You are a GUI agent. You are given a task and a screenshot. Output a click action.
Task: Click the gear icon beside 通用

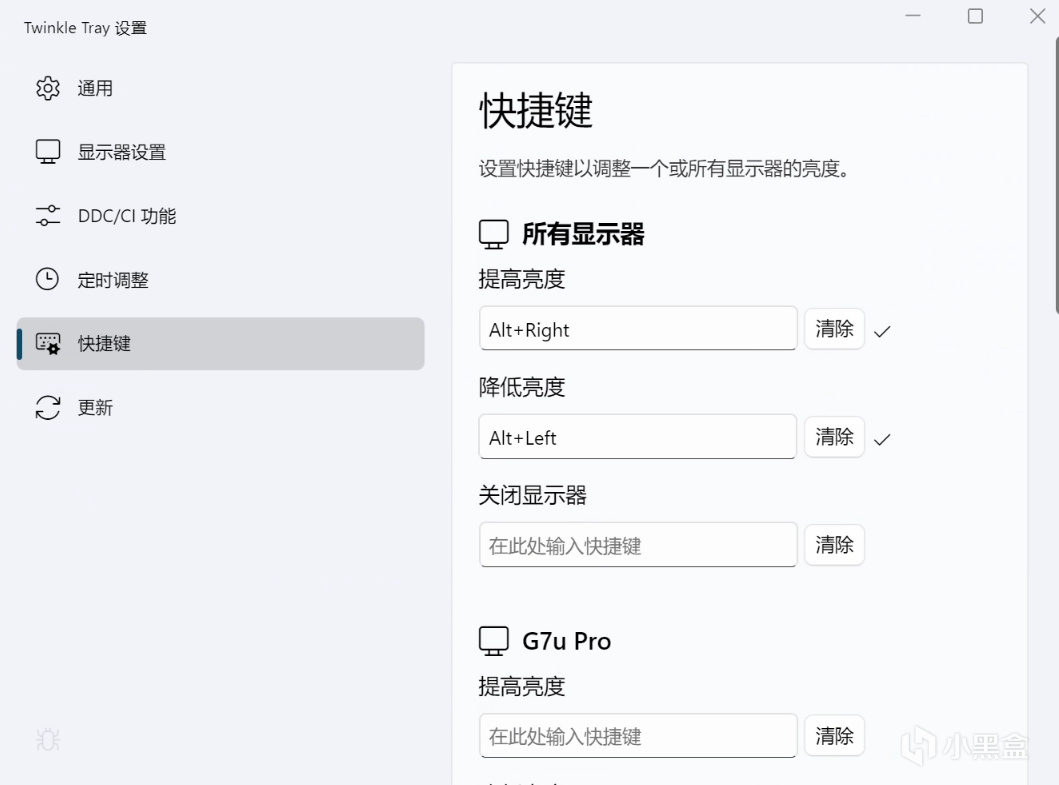[x=48, y=88]
